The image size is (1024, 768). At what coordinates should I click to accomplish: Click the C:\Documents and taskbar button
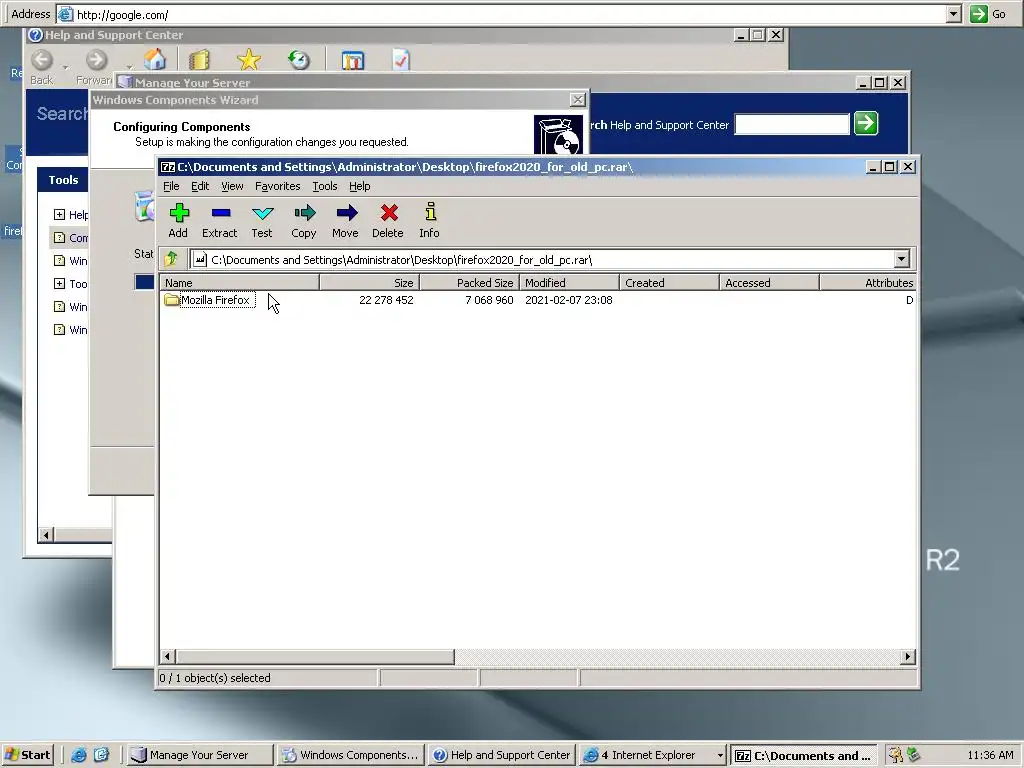point(804,755)
